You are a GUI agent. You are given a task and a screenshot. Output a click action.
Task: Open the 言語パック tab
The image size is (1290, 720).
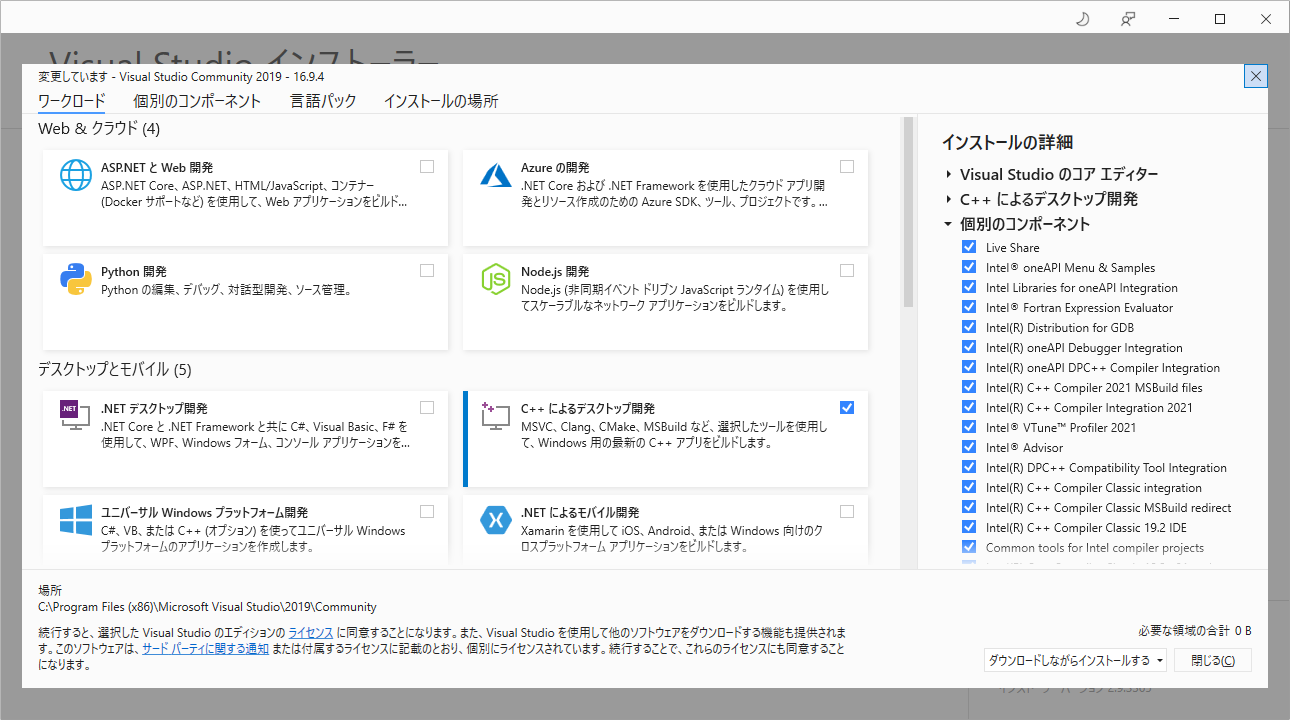pos(323,101)
